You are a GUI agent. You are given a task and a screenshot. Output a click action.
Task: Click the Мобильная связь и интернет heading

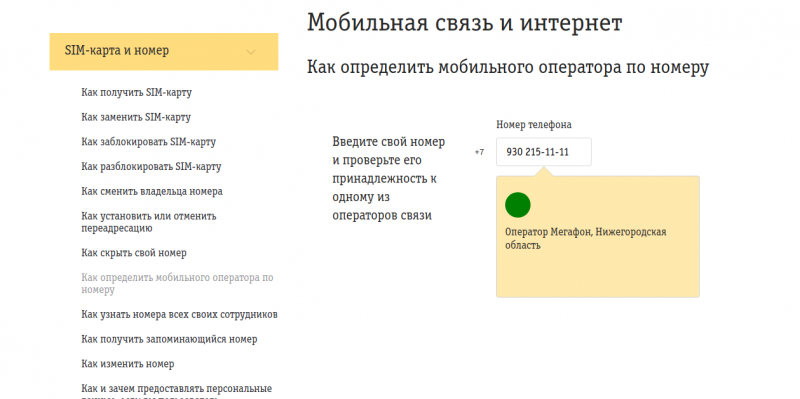point(464,23)
